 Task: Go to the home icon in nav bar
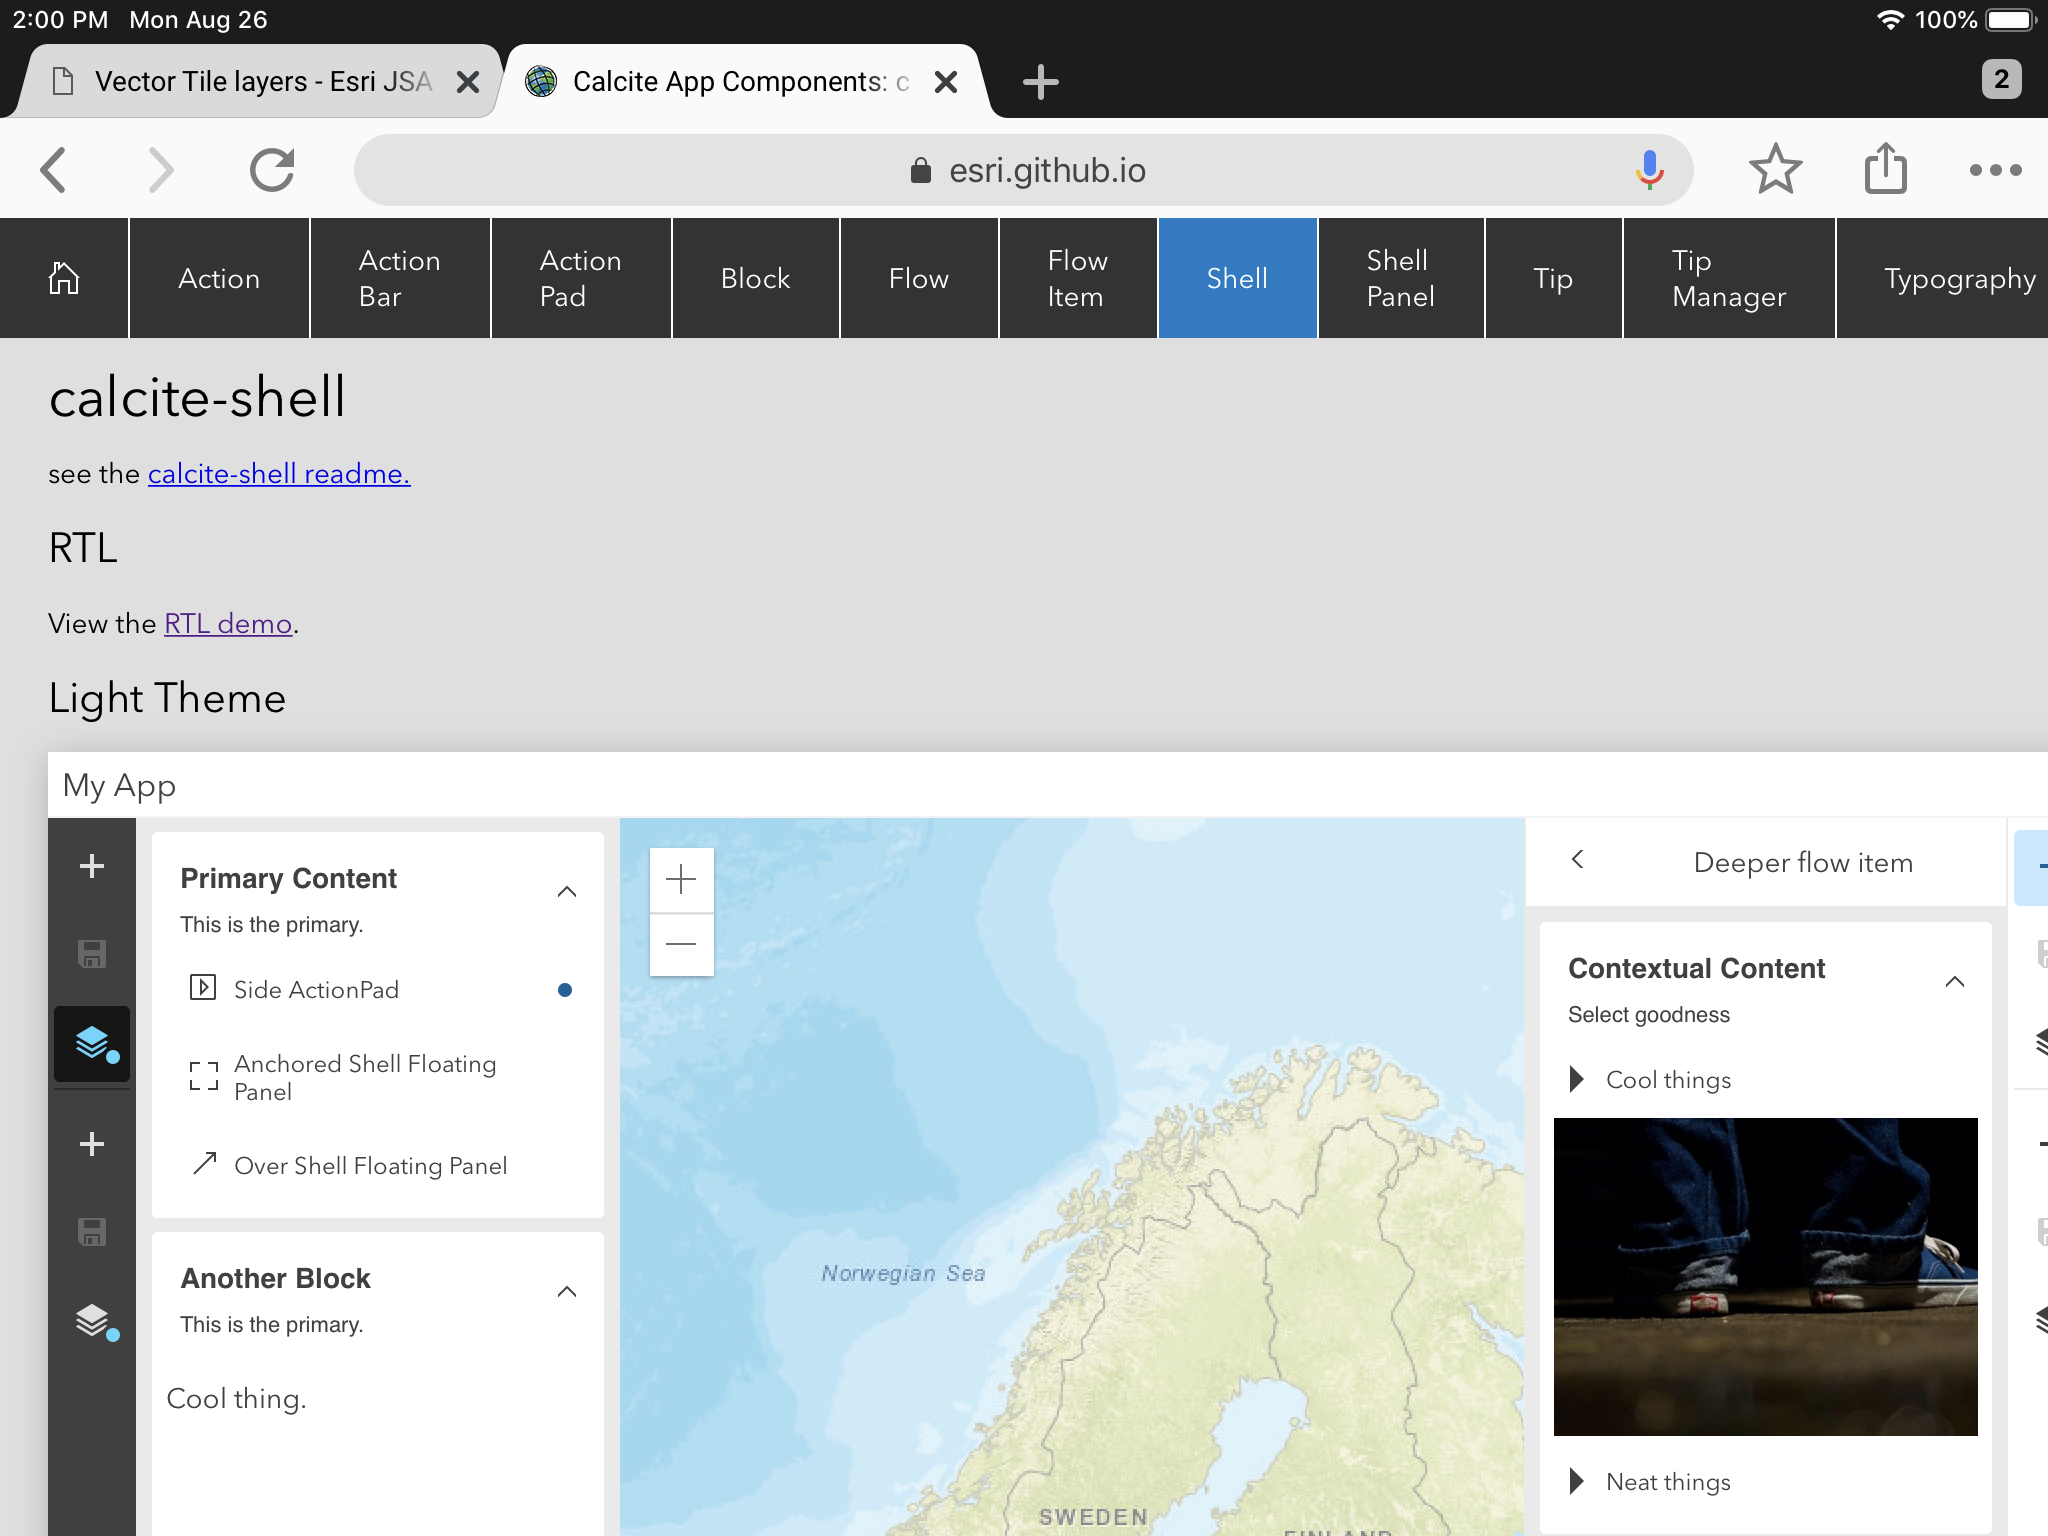(x=64, y=278)
